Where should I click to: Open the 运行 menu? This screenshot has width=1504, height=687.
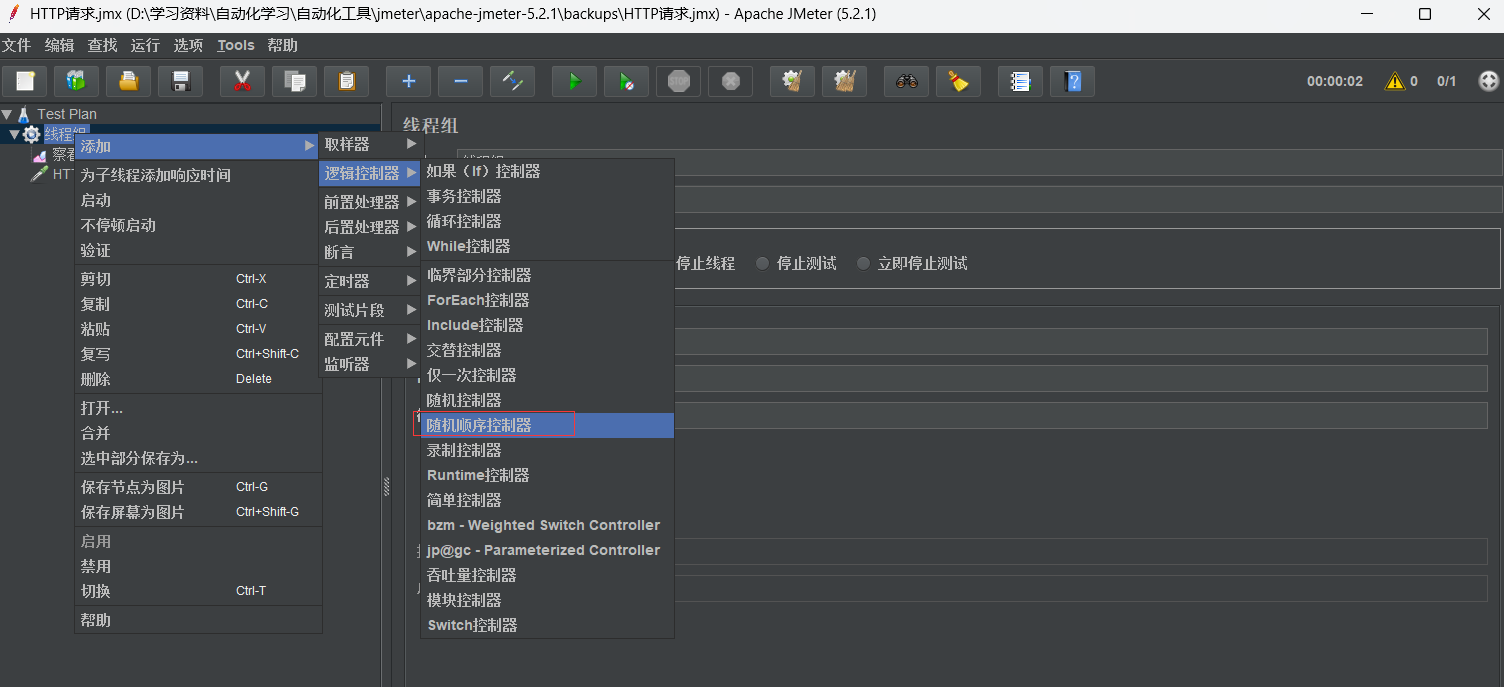[x=145, y=45]
